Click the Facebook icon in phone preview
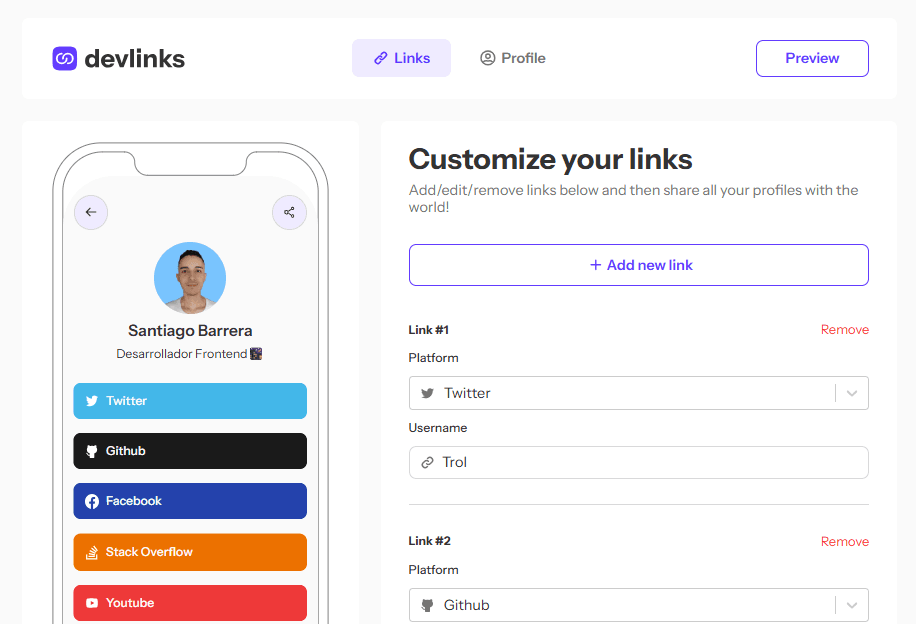The height and width of the screenshot is (624, 916). (92, 501)
